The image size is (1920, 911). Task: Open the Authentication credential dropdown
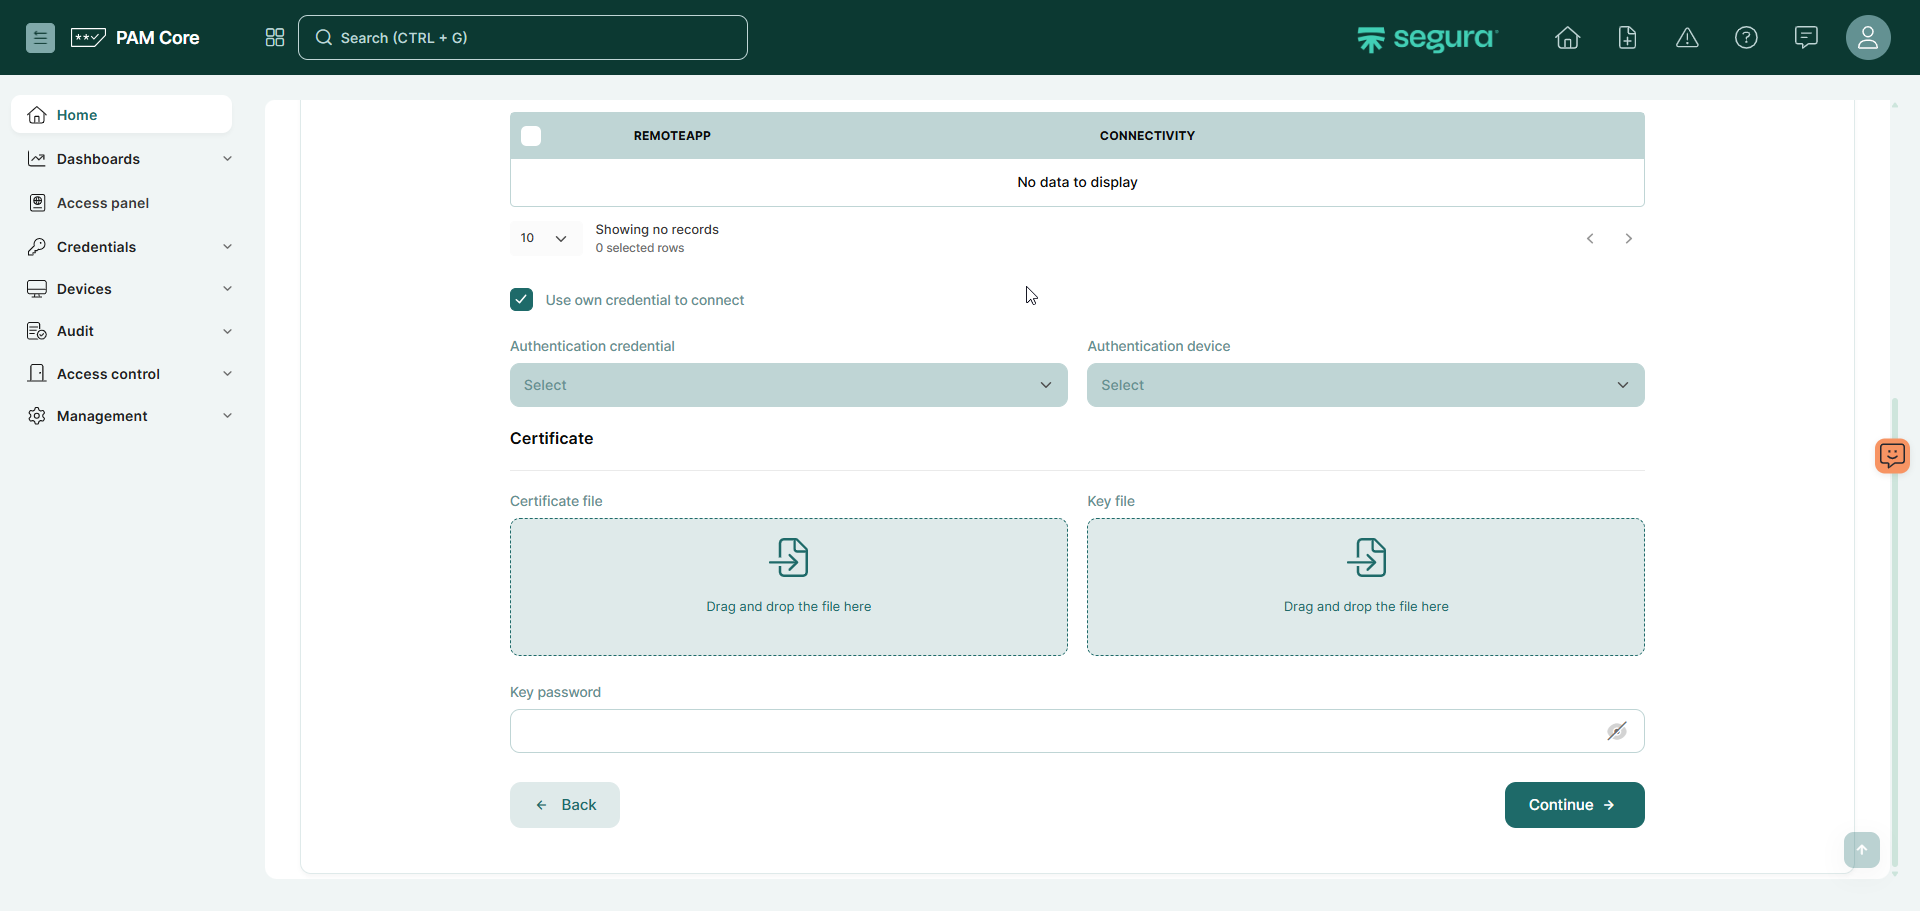[788, 385]
